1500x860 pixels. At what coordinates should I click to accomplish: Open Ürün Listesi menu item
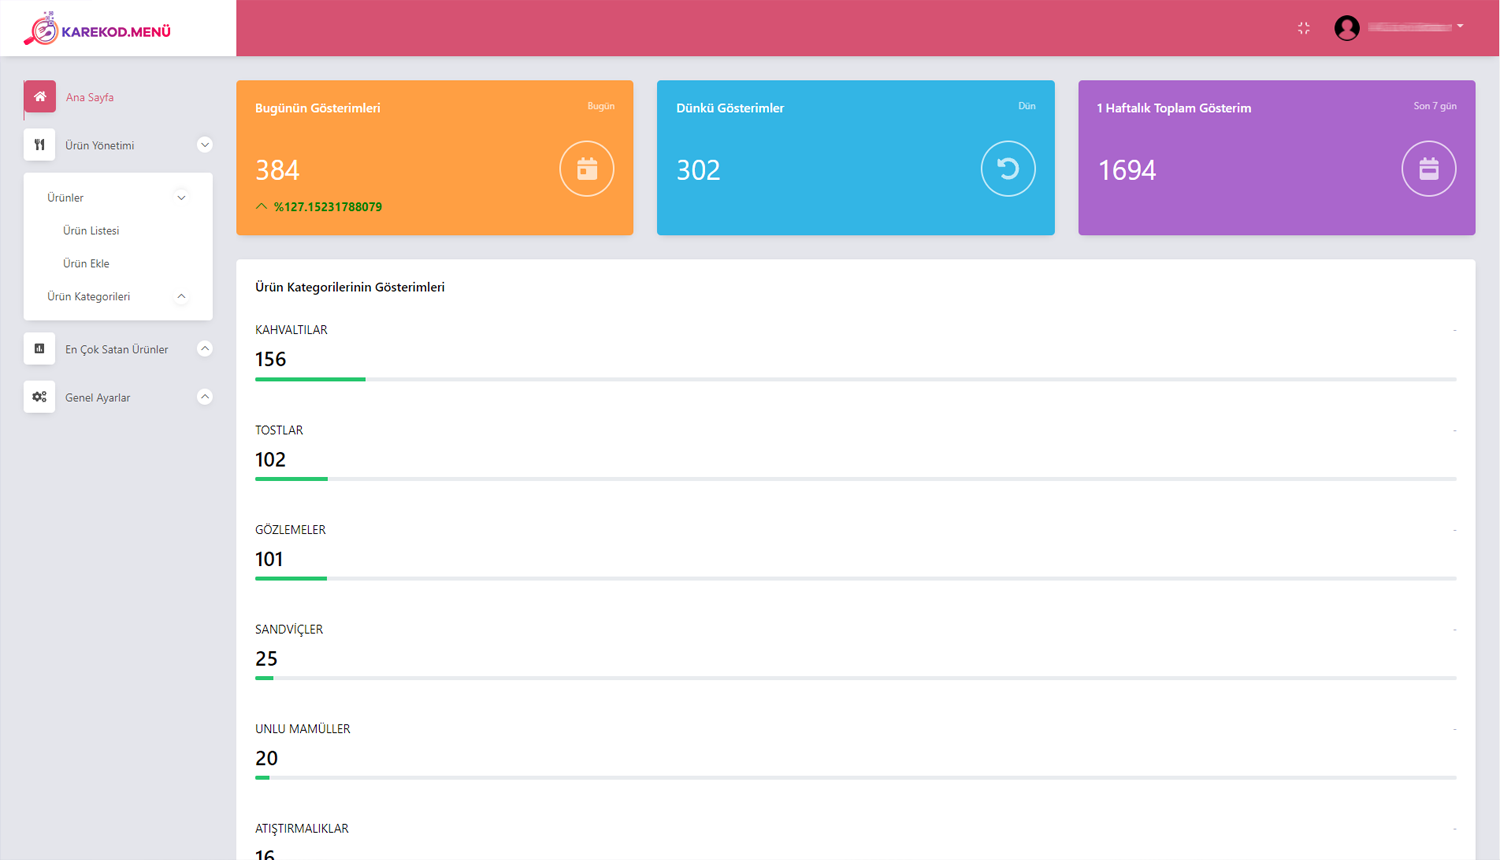91,231
